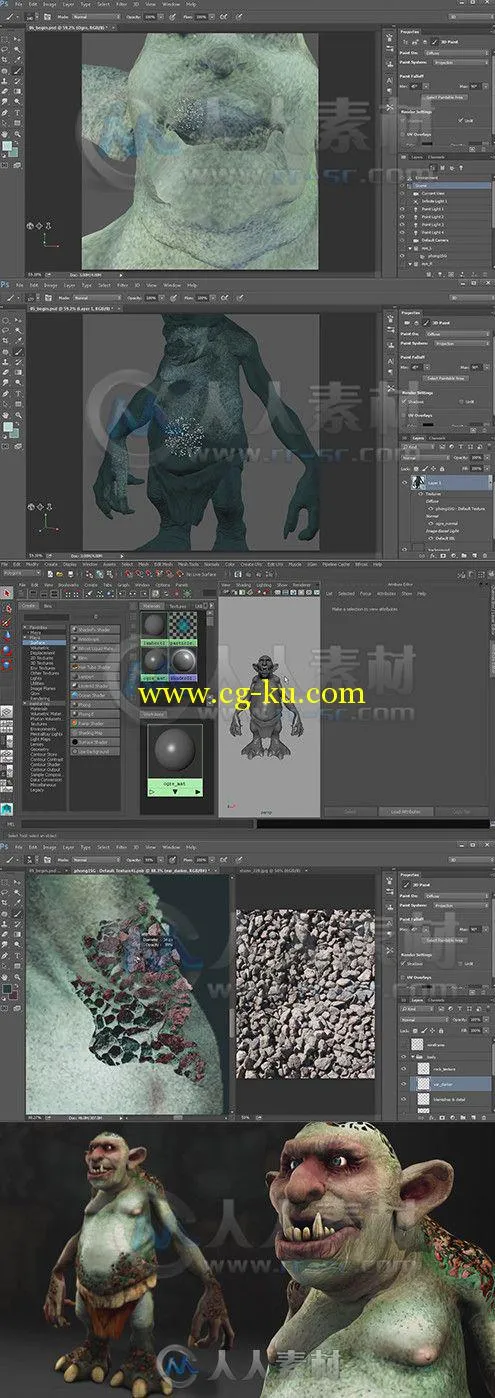
Task: Toggle visibility of Point Light 1 scene entry
Action: coord(402,209)
